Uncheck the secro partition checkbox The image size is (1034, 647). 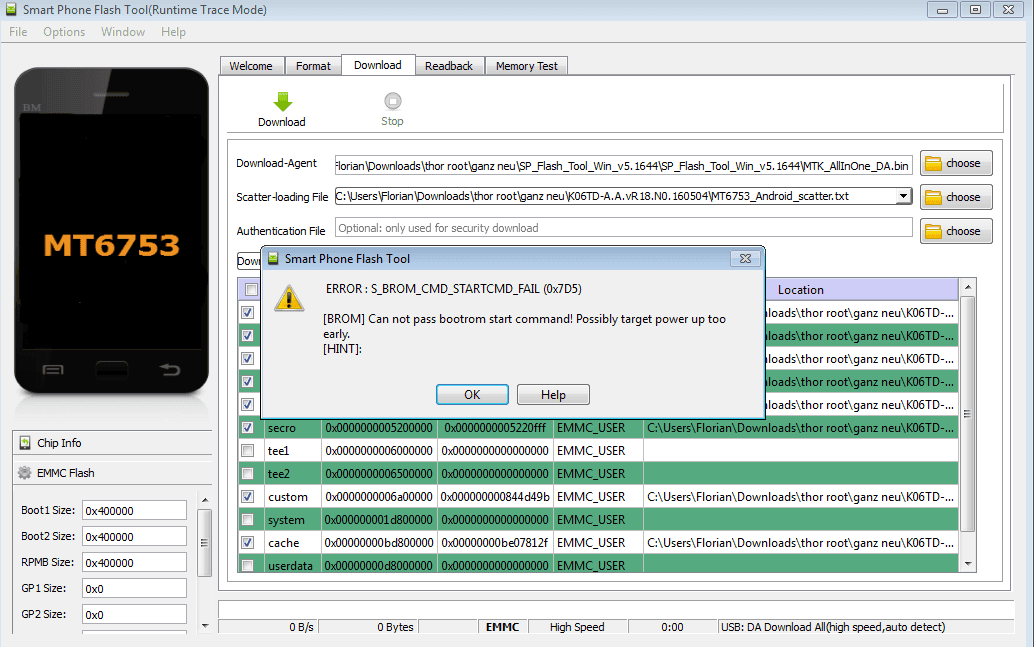[247, 427]
